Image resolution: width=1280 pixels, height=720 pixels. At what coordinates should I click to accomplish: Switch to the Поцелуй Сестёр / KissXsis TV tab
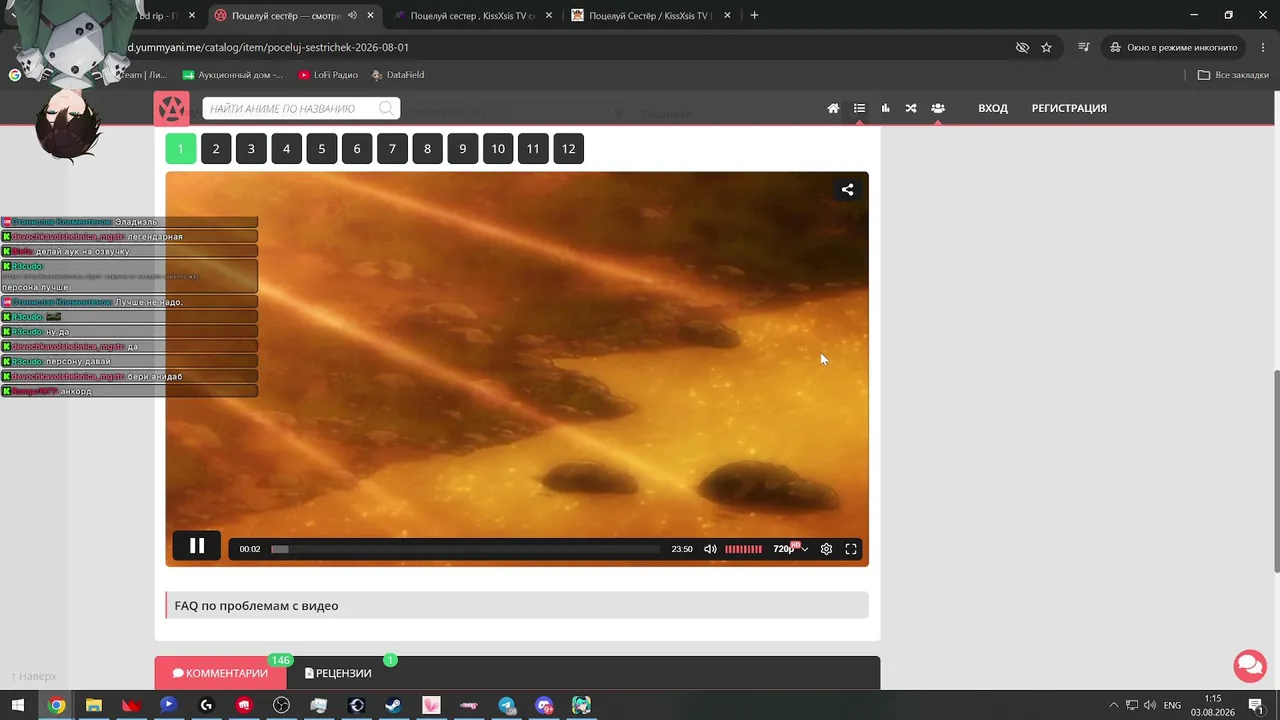pyautogui.click(x=650, y=16)
